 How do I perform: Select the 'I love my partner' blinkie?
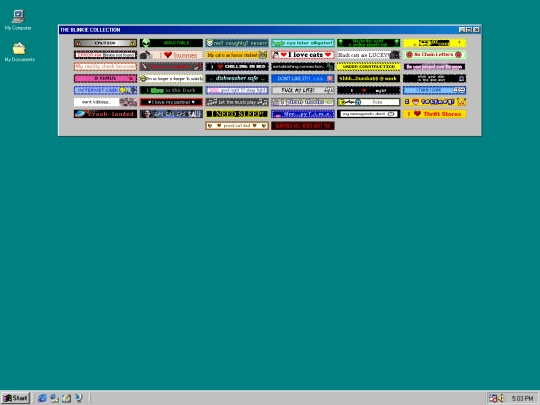pyautogui.click(x=171, y=102)
